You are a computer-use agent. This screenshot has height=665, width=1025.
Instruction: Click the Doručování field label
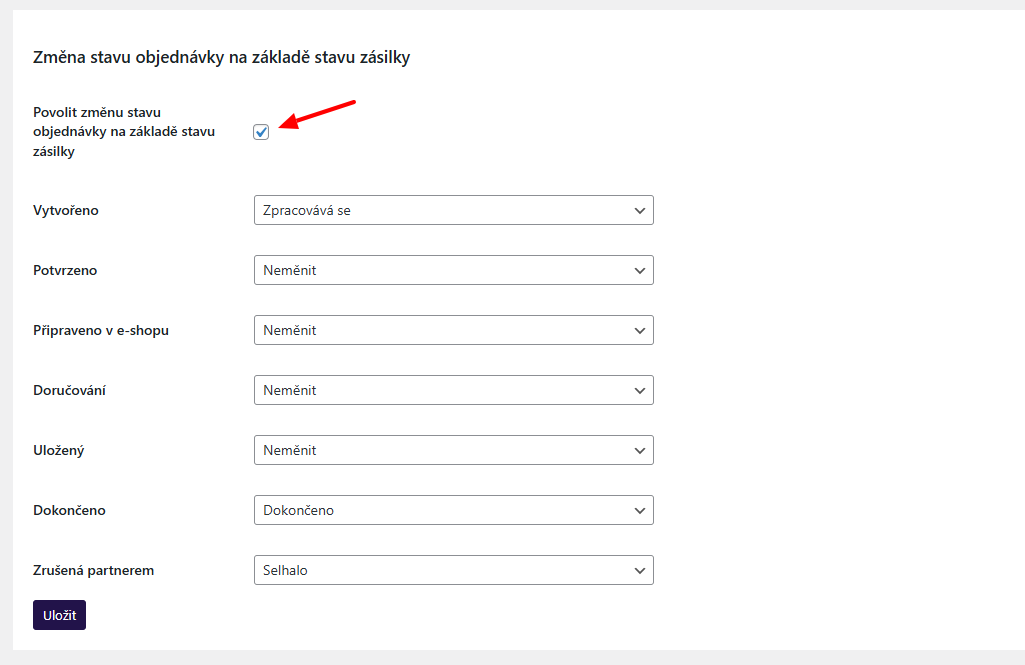(69, 390)
